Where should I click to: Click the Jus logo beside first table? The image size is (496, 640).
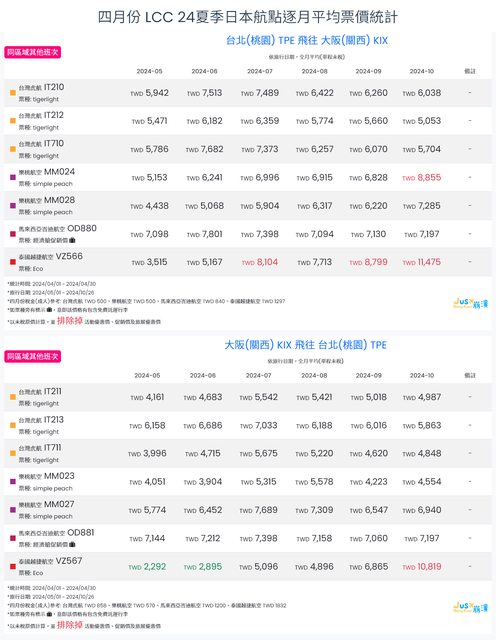(x=470, y=303)
